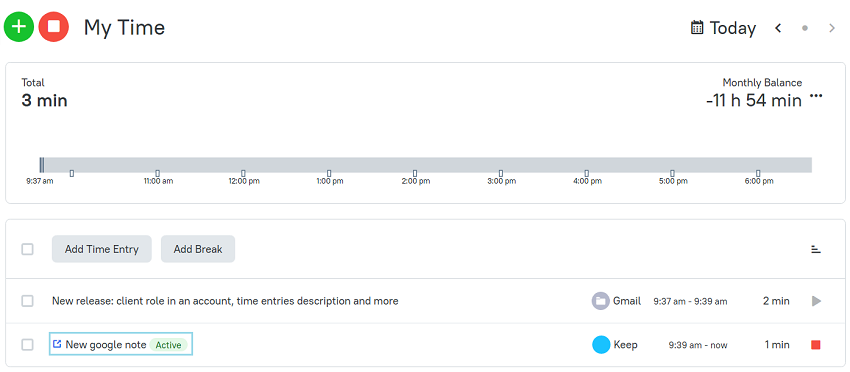Image resolution: width=850 pixels, height=372 pixels.
Task: Click the Active status badge
Action: click(x=169, y=345)
